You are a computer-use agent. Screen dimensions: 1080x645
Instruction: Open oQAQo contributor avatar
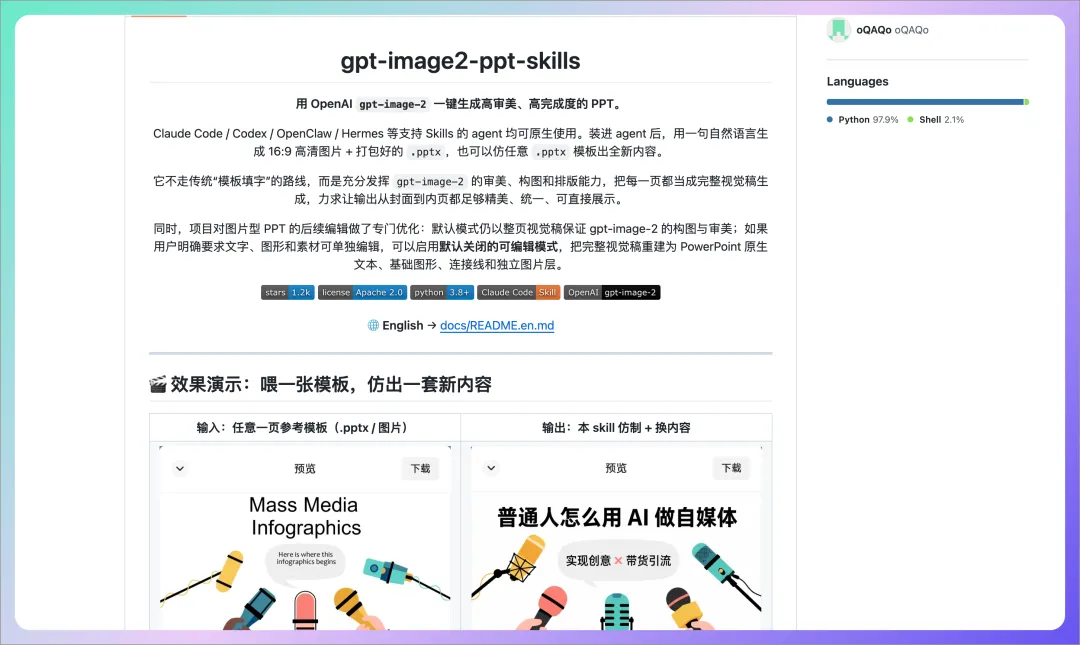click(838, 30)
